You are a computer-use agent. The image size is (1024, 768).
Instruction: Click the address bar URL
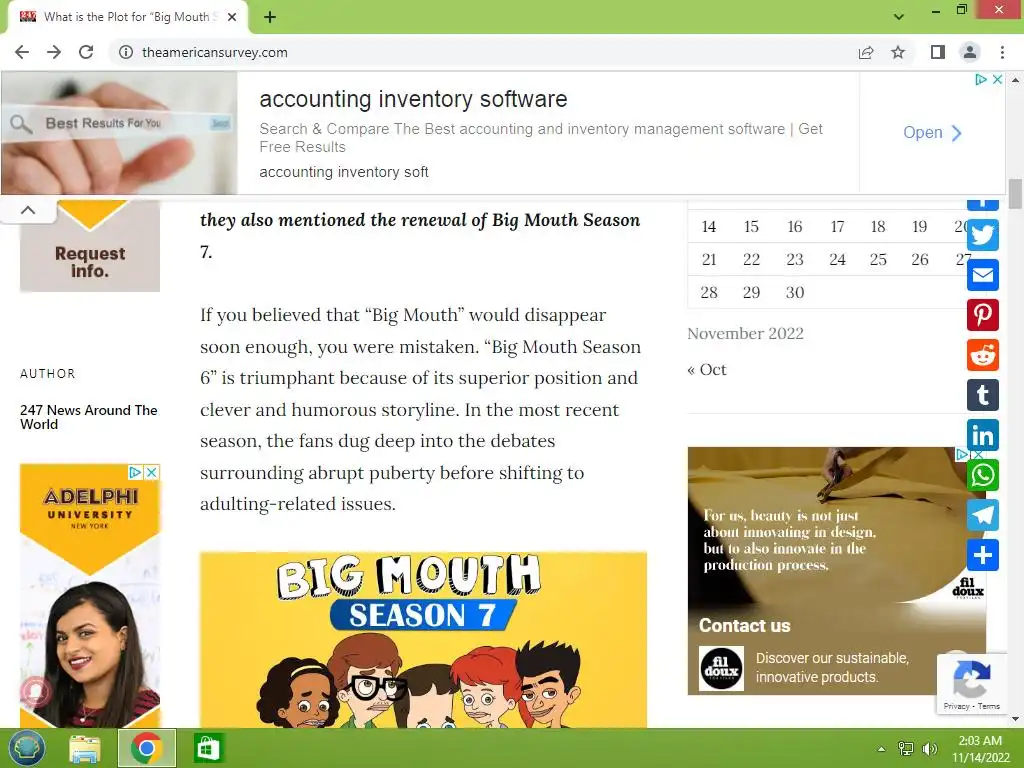pos(214,52)
